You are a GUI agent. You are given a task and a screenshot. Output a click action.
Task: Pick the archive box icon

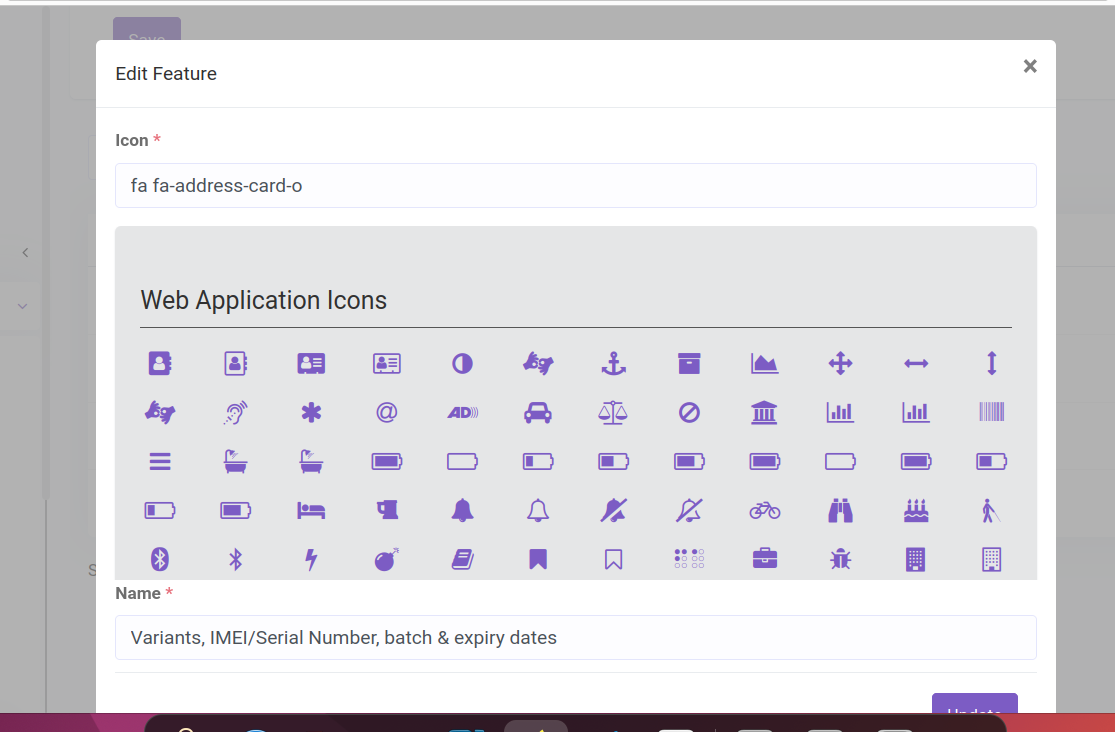click(689, 364)
